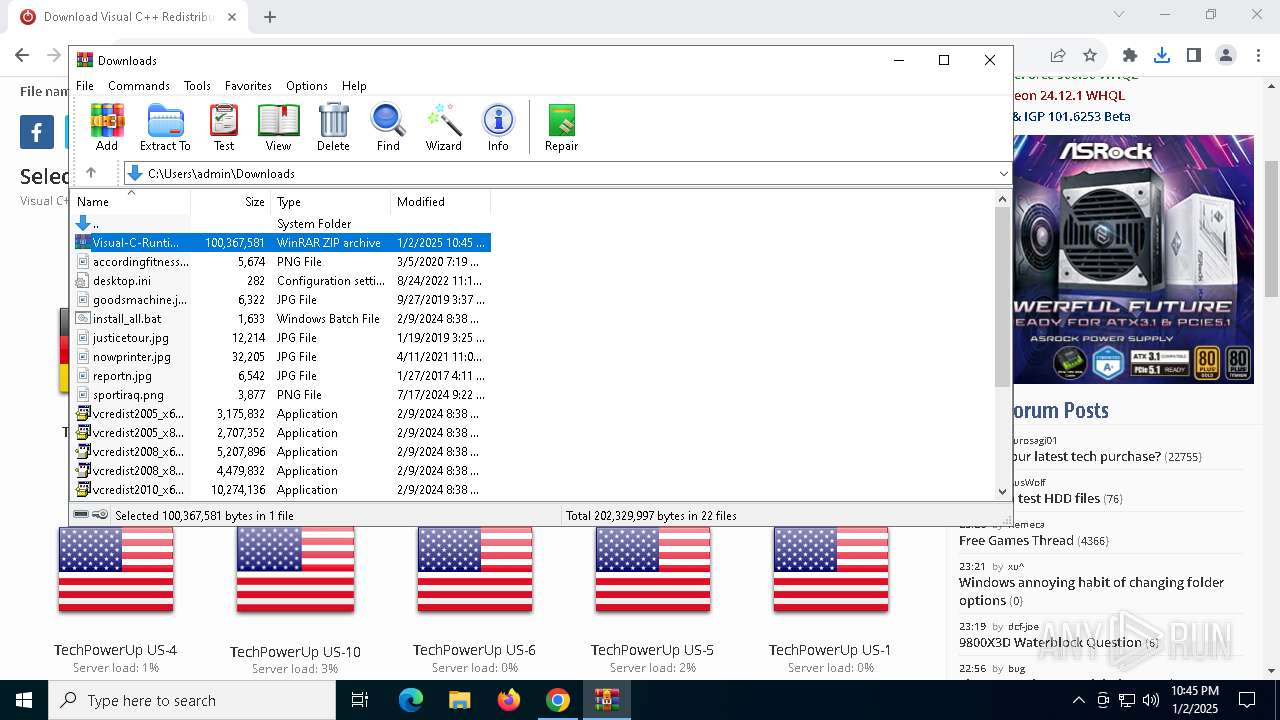Click the Type here to search box

coord(192,700)
